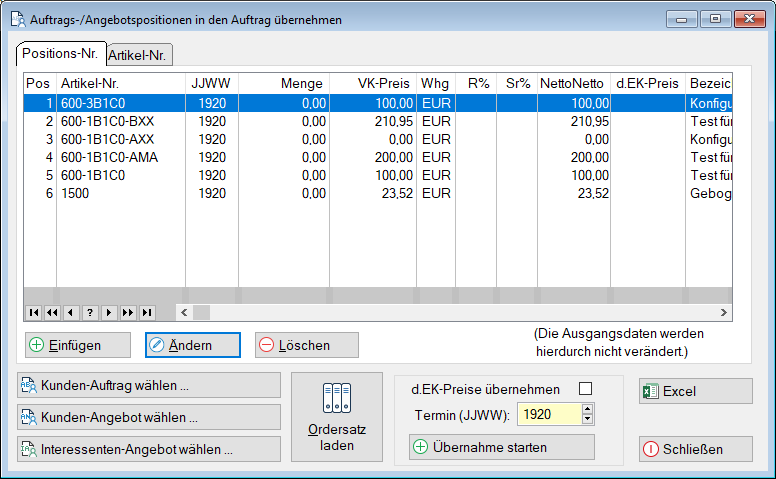
Task: Start the transfer with Übernahme starten
Action: click(501, 447)
